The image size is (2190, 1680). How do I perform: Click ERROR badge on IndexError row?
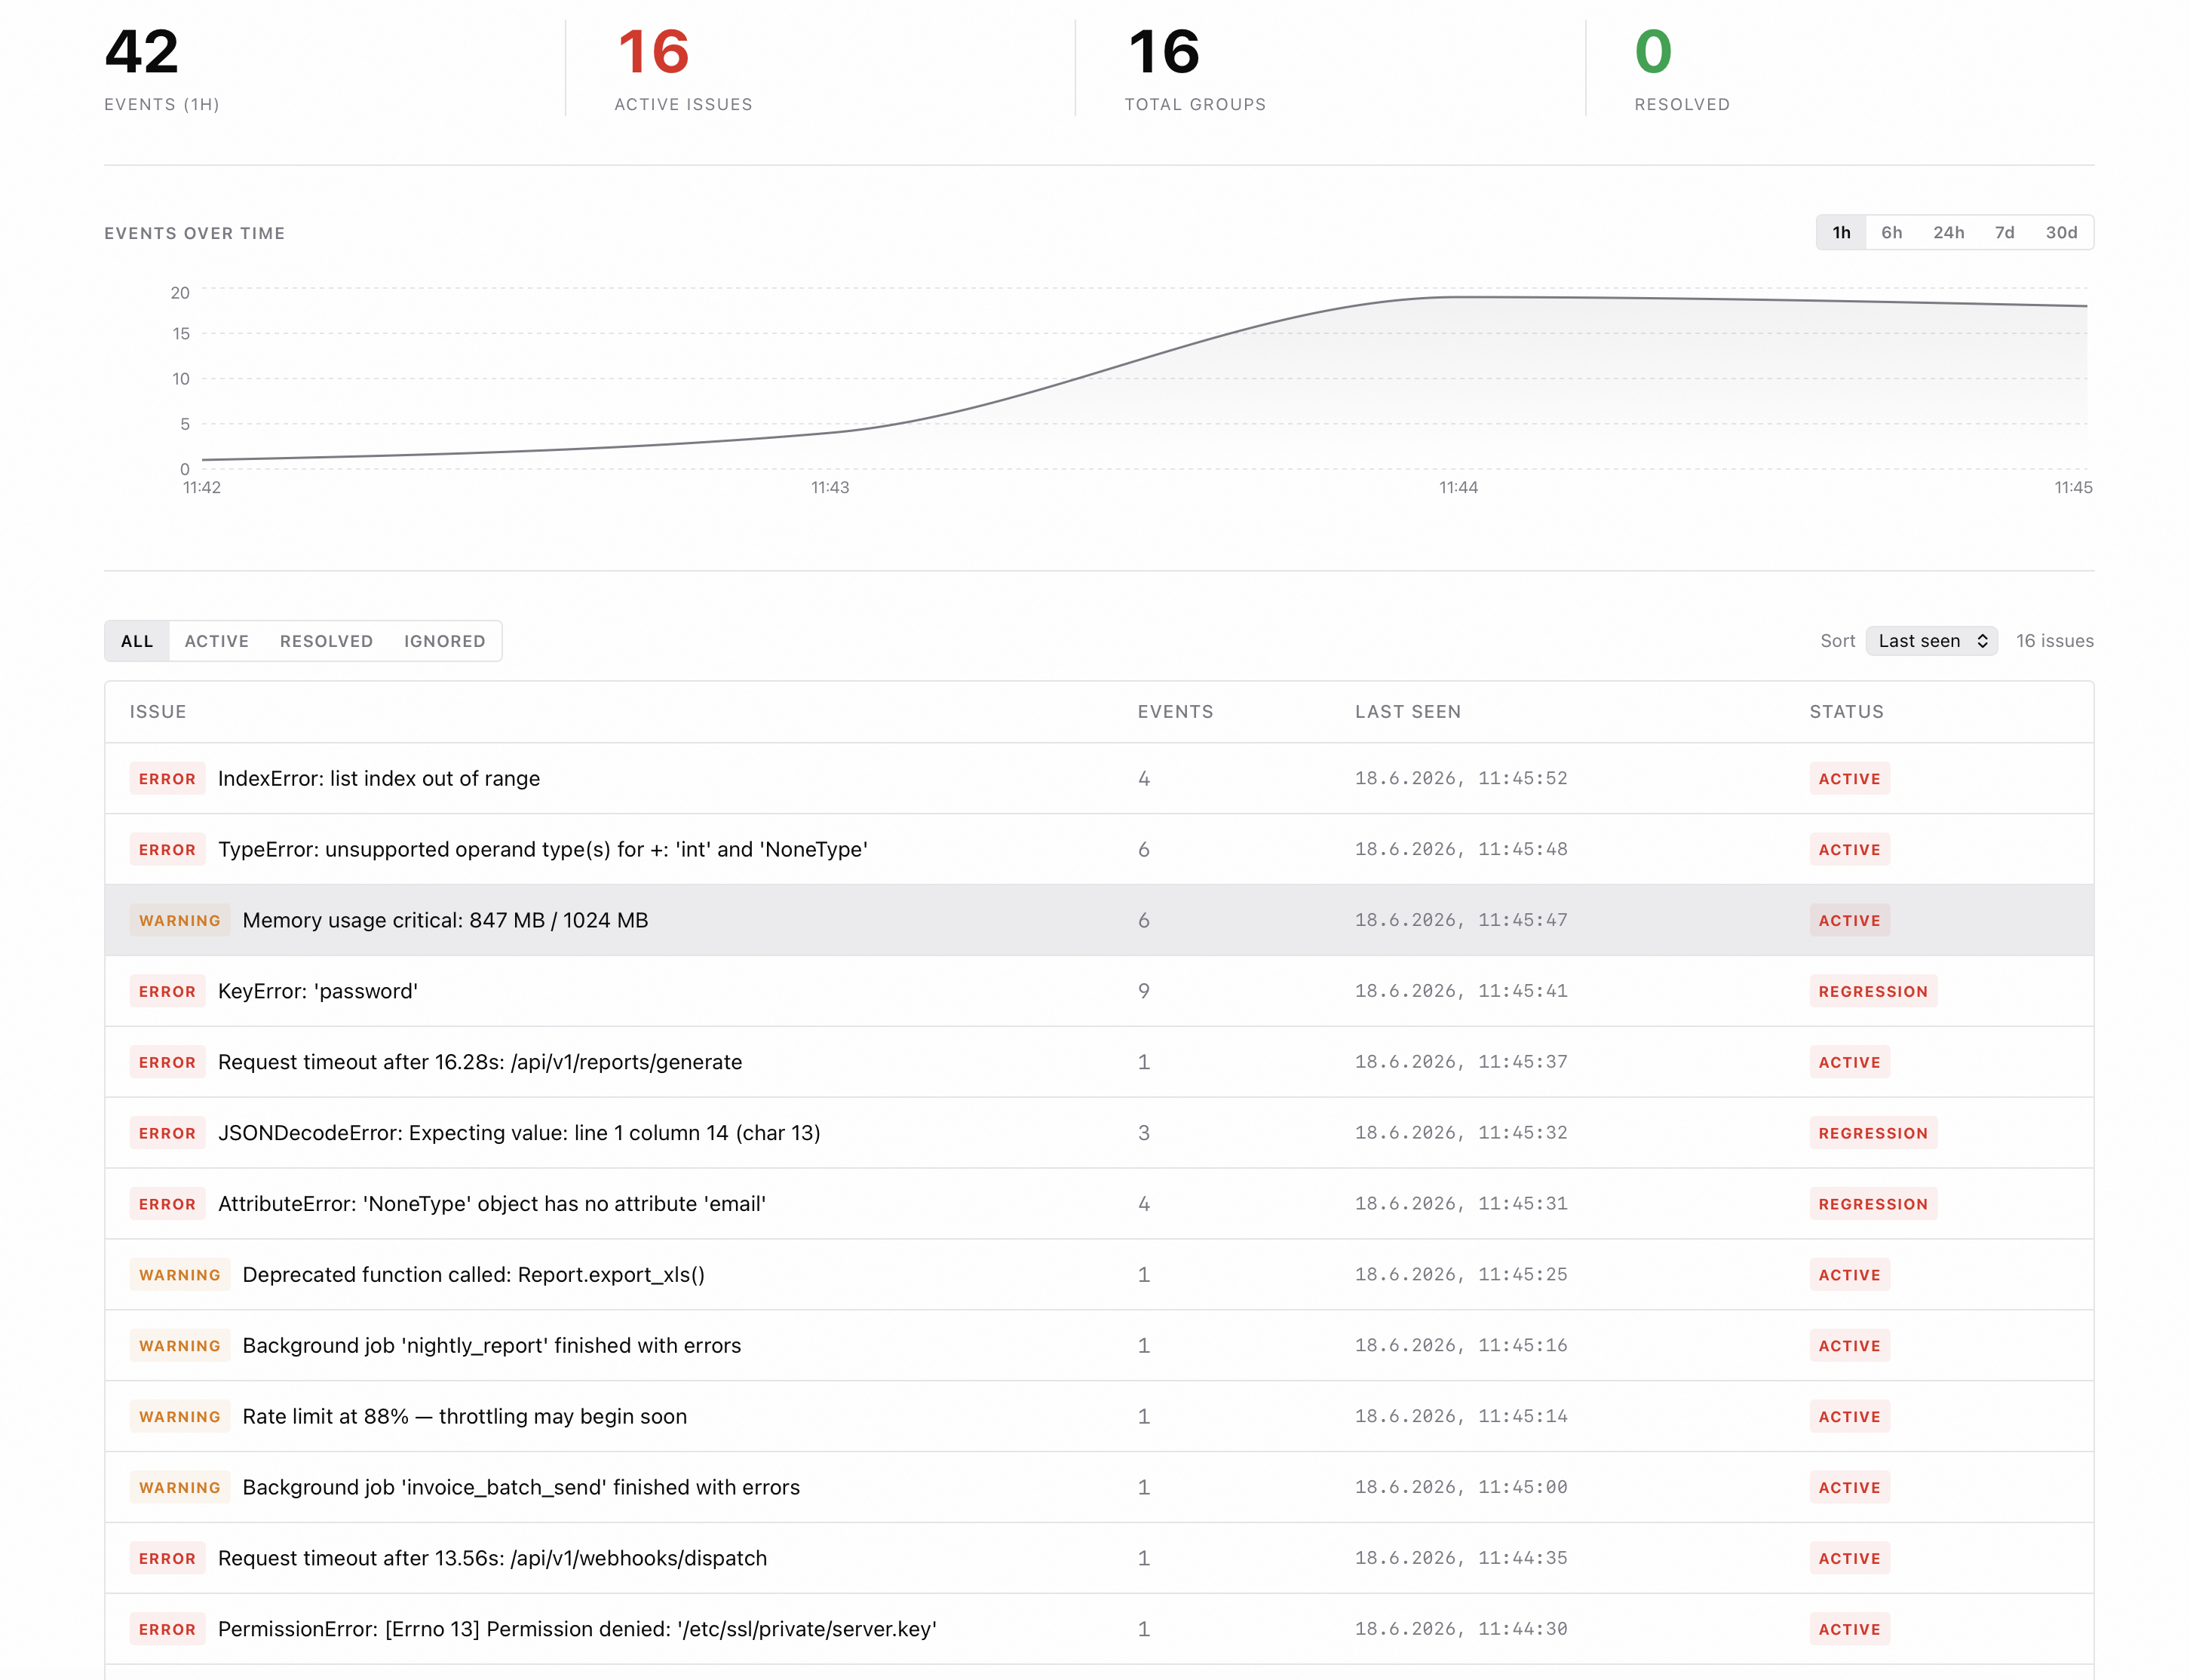(167, 779)
